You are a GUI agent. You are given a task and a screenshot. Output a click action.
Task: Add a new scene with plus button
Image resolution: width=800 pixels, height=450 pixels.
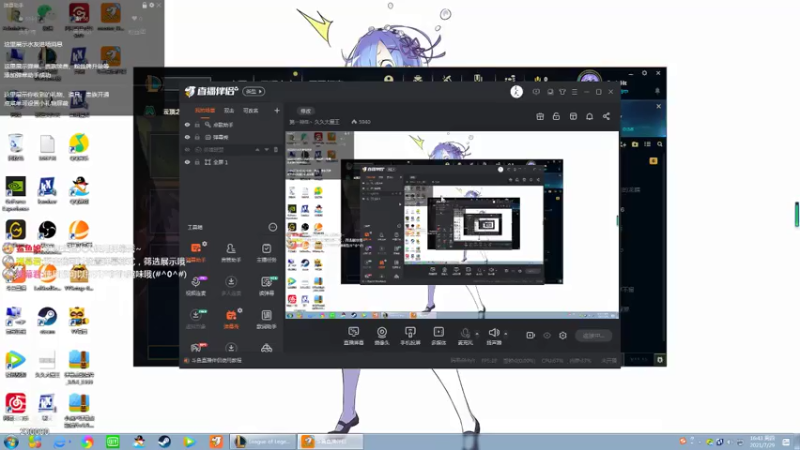point(277,110)
